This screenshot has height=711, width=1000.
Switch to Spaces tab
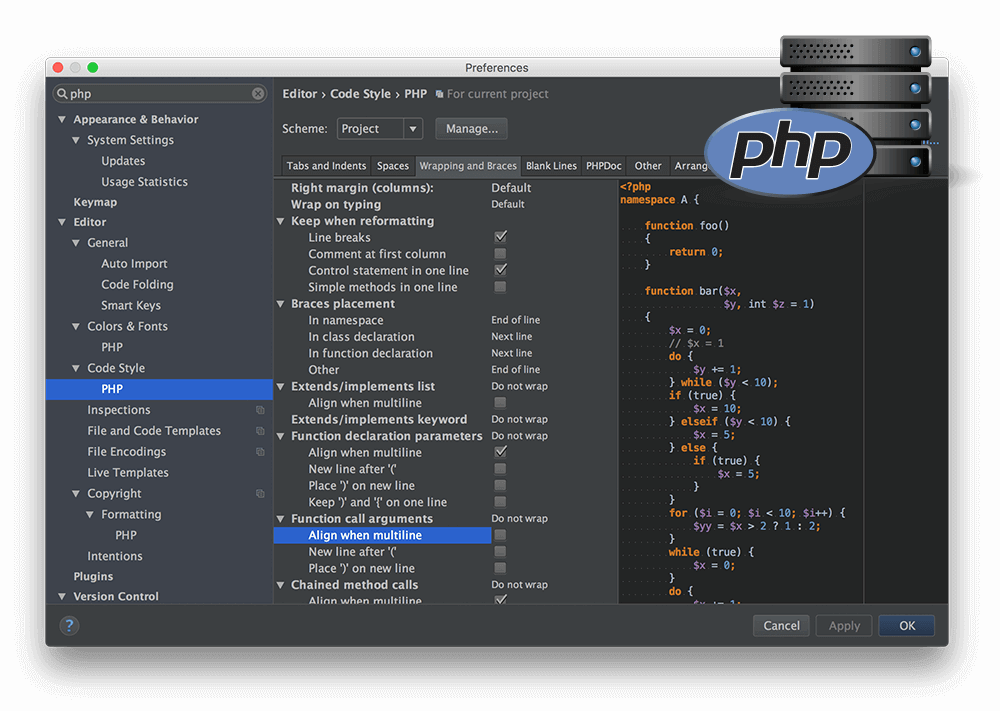coord(393,166)
